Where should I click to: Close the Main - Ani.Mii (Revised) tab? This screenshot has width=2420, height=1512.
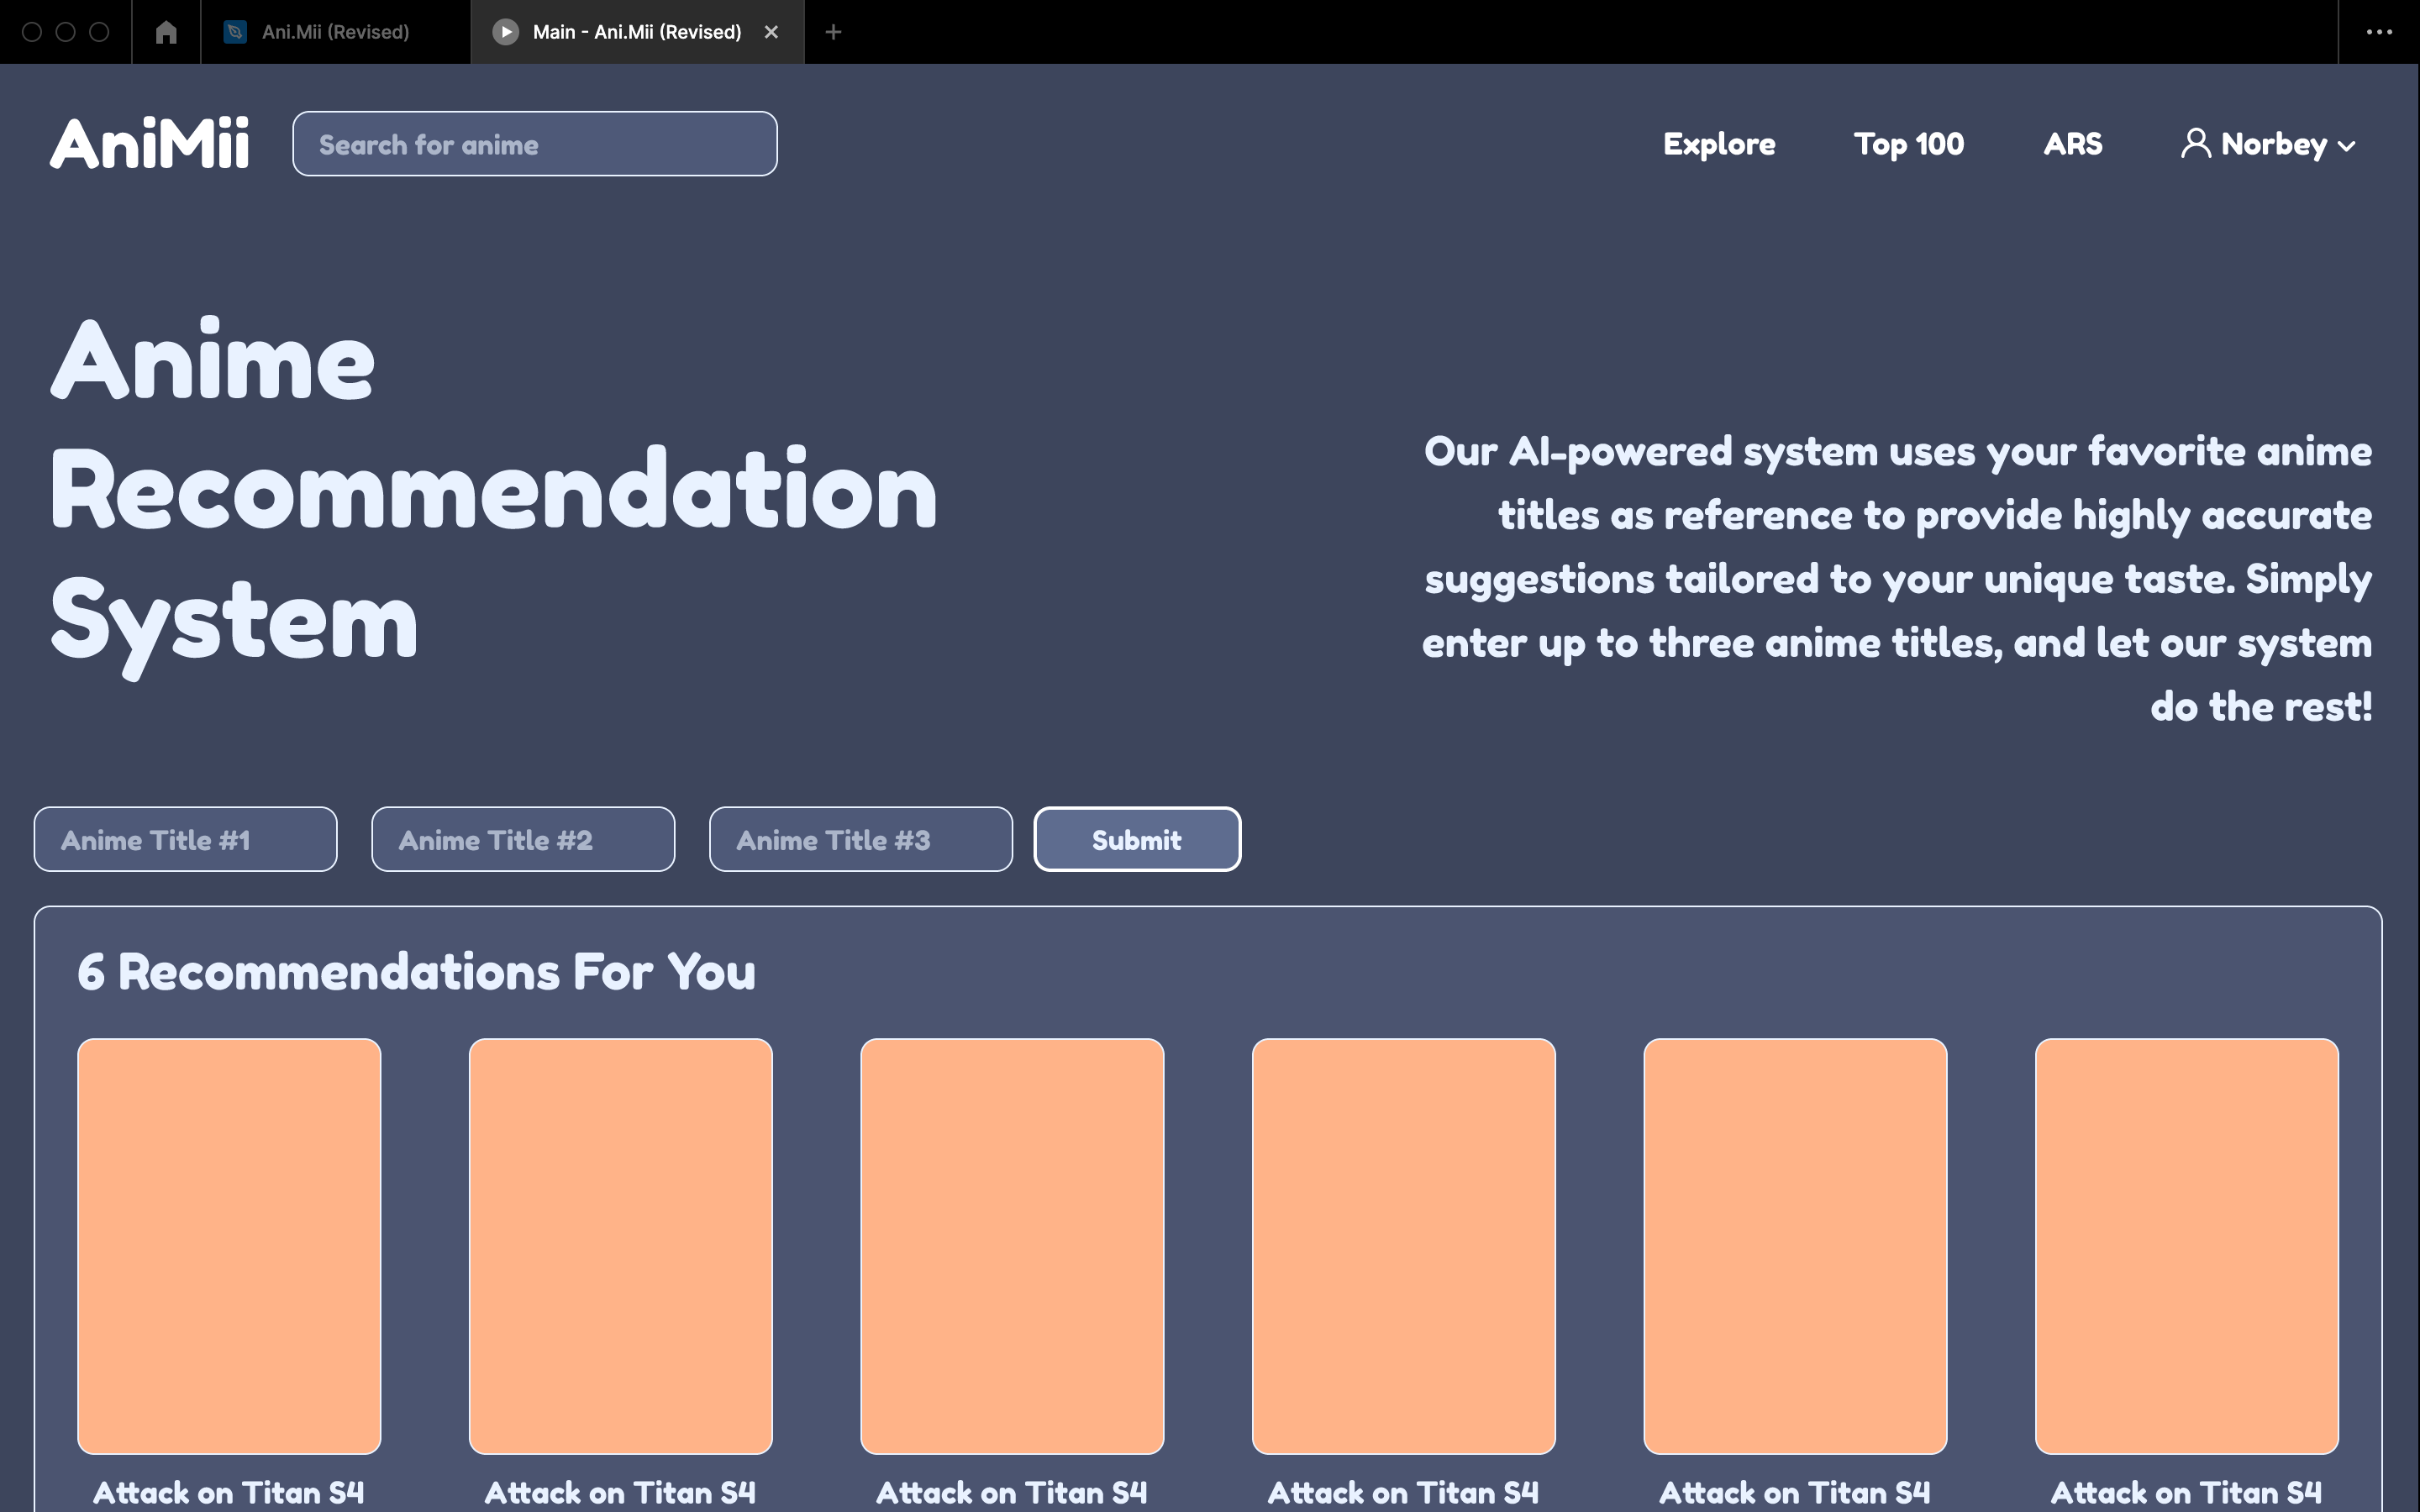point(771,32)
